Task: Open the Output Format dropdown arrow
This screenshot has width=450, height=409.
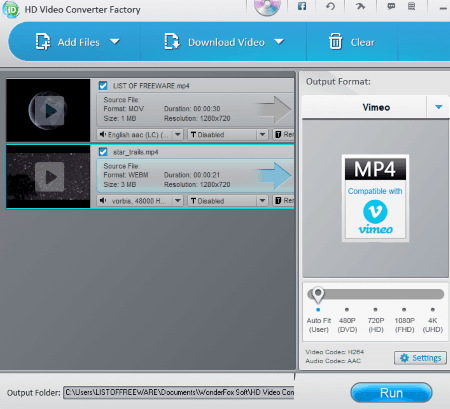Action: coord(438,107)
